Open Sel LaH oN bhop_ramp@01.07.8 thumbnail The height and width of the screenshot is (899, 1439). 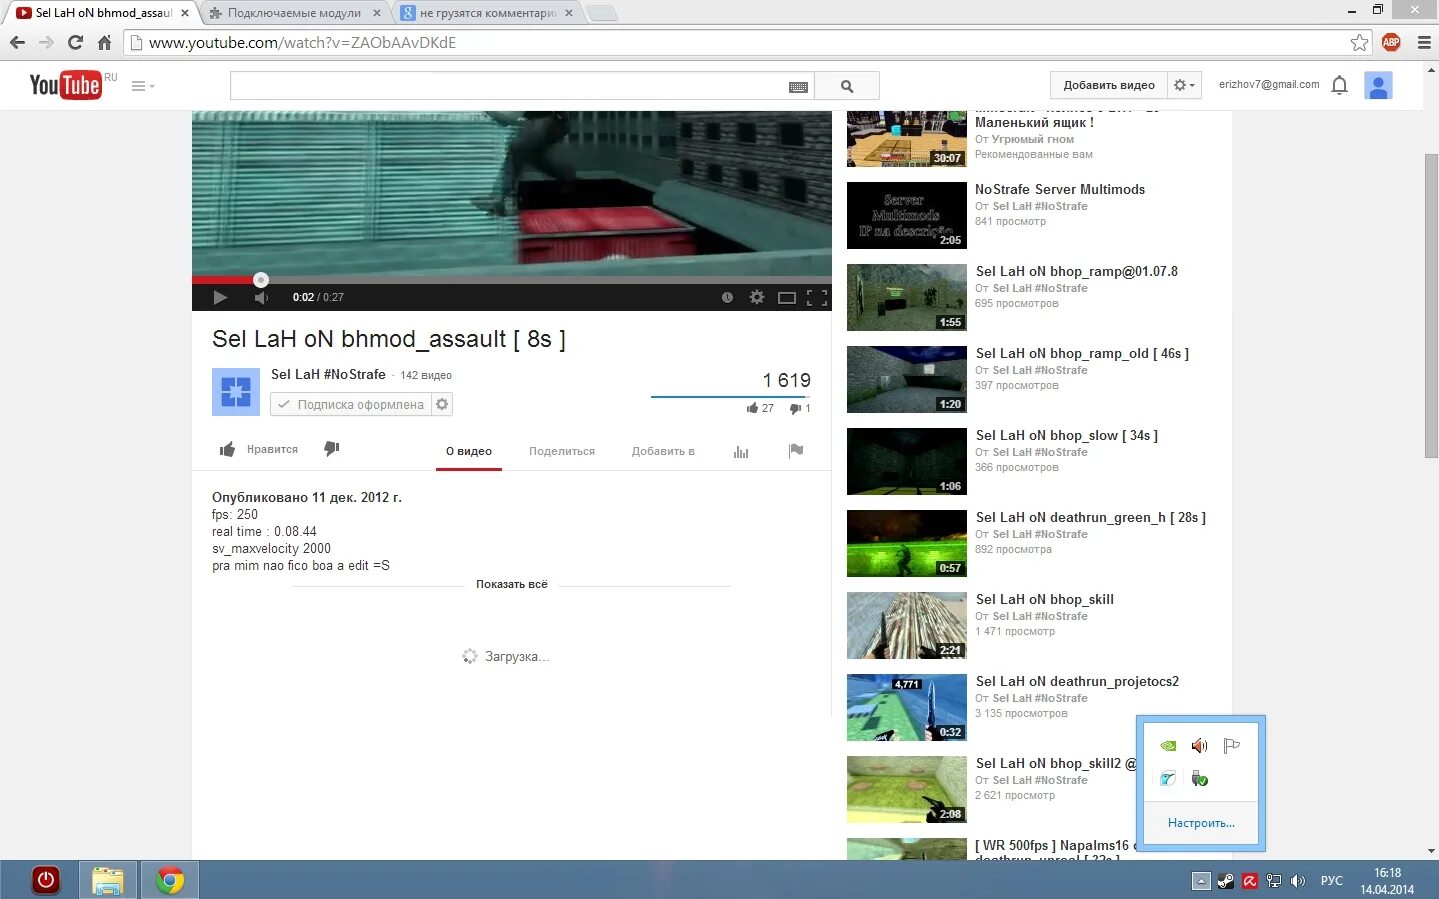(907, 297)
